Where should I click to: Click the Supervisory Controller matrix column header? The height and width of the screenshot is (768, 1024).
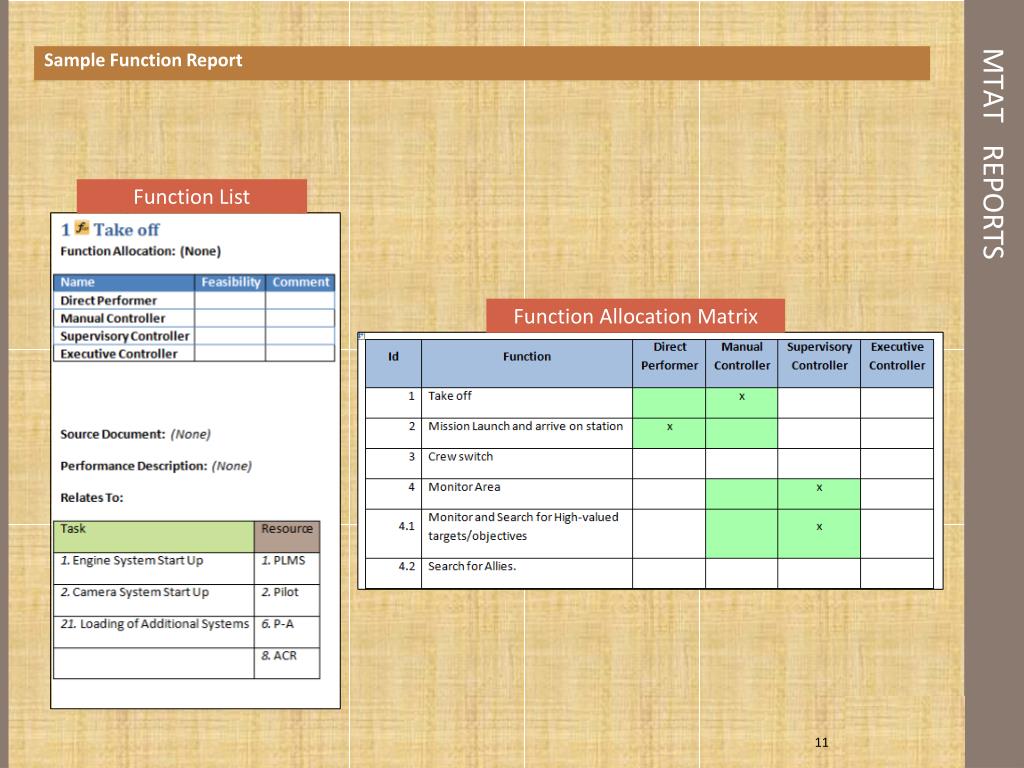click(819, 364)
